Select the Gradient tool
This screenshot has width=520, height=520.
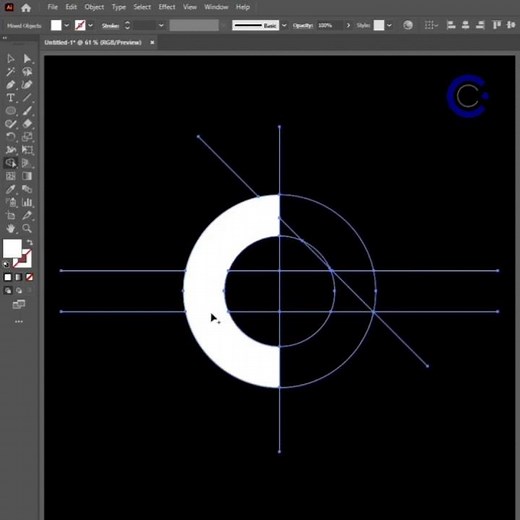27,176
